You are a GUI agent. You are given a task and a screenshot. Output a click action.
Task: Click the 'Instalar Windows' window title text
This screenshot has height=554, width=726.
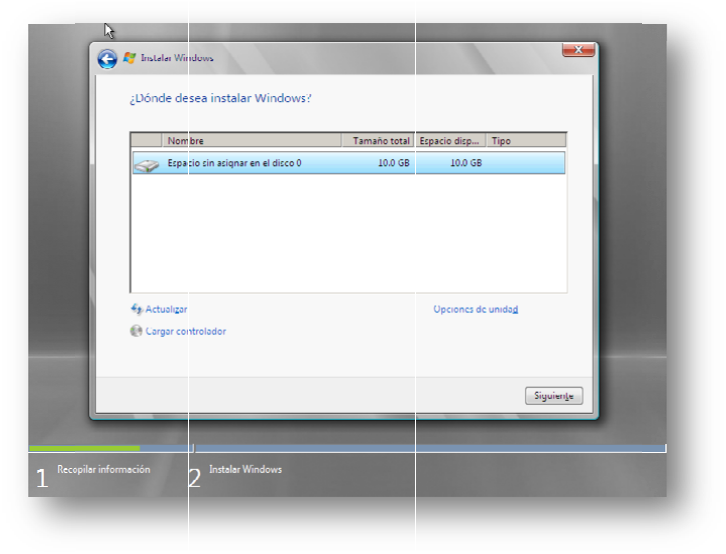point(177,58)
